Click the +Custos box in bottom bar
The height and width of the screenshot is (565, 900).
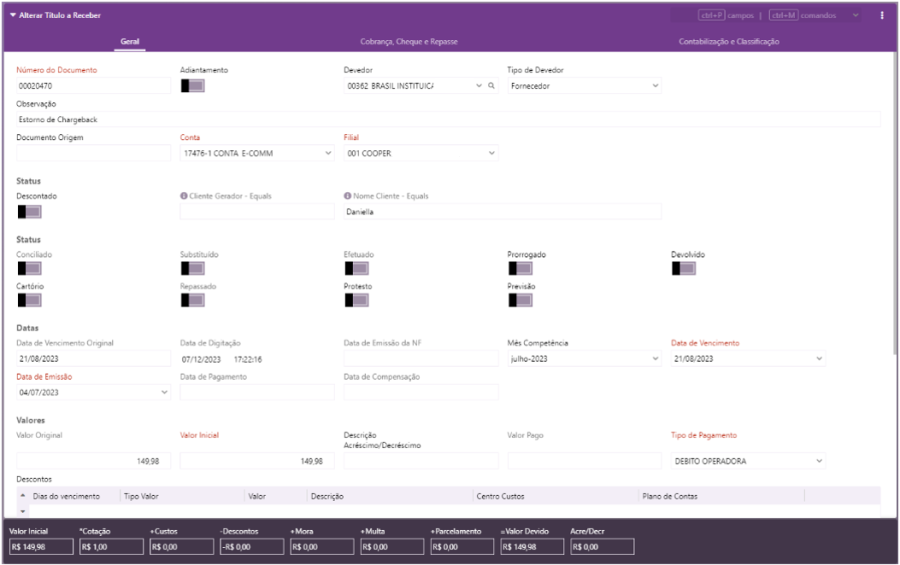click(181, 547)
